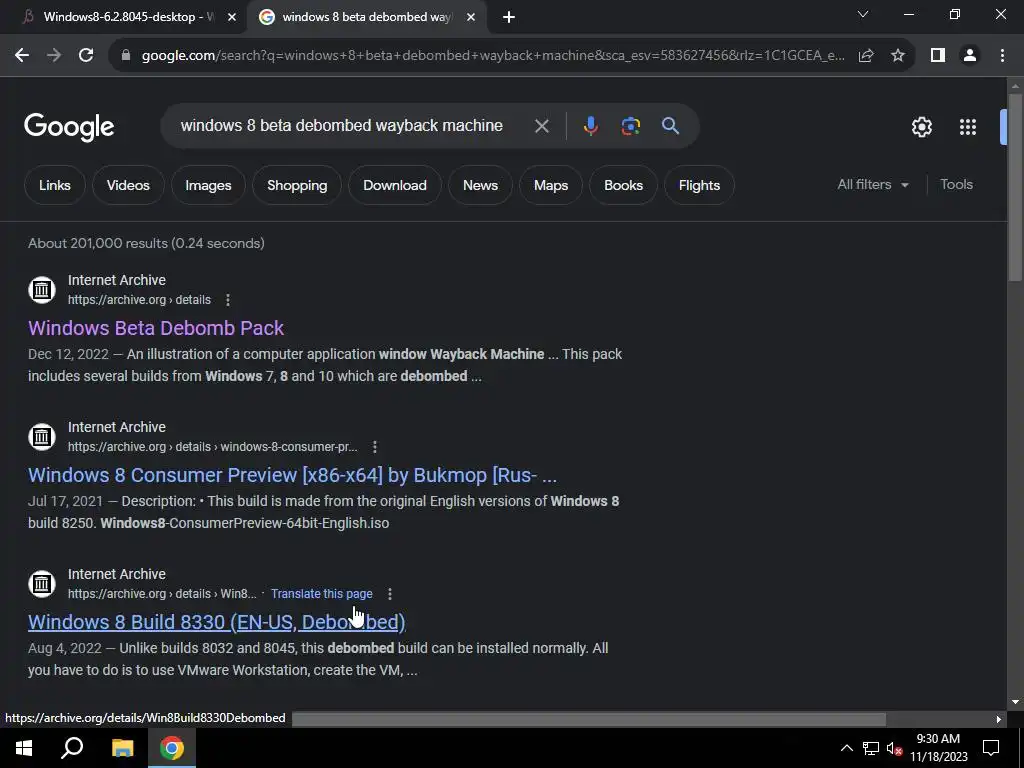Open the Chrome profile icon
1024x768 pixels.
click(x=970, y=56)
